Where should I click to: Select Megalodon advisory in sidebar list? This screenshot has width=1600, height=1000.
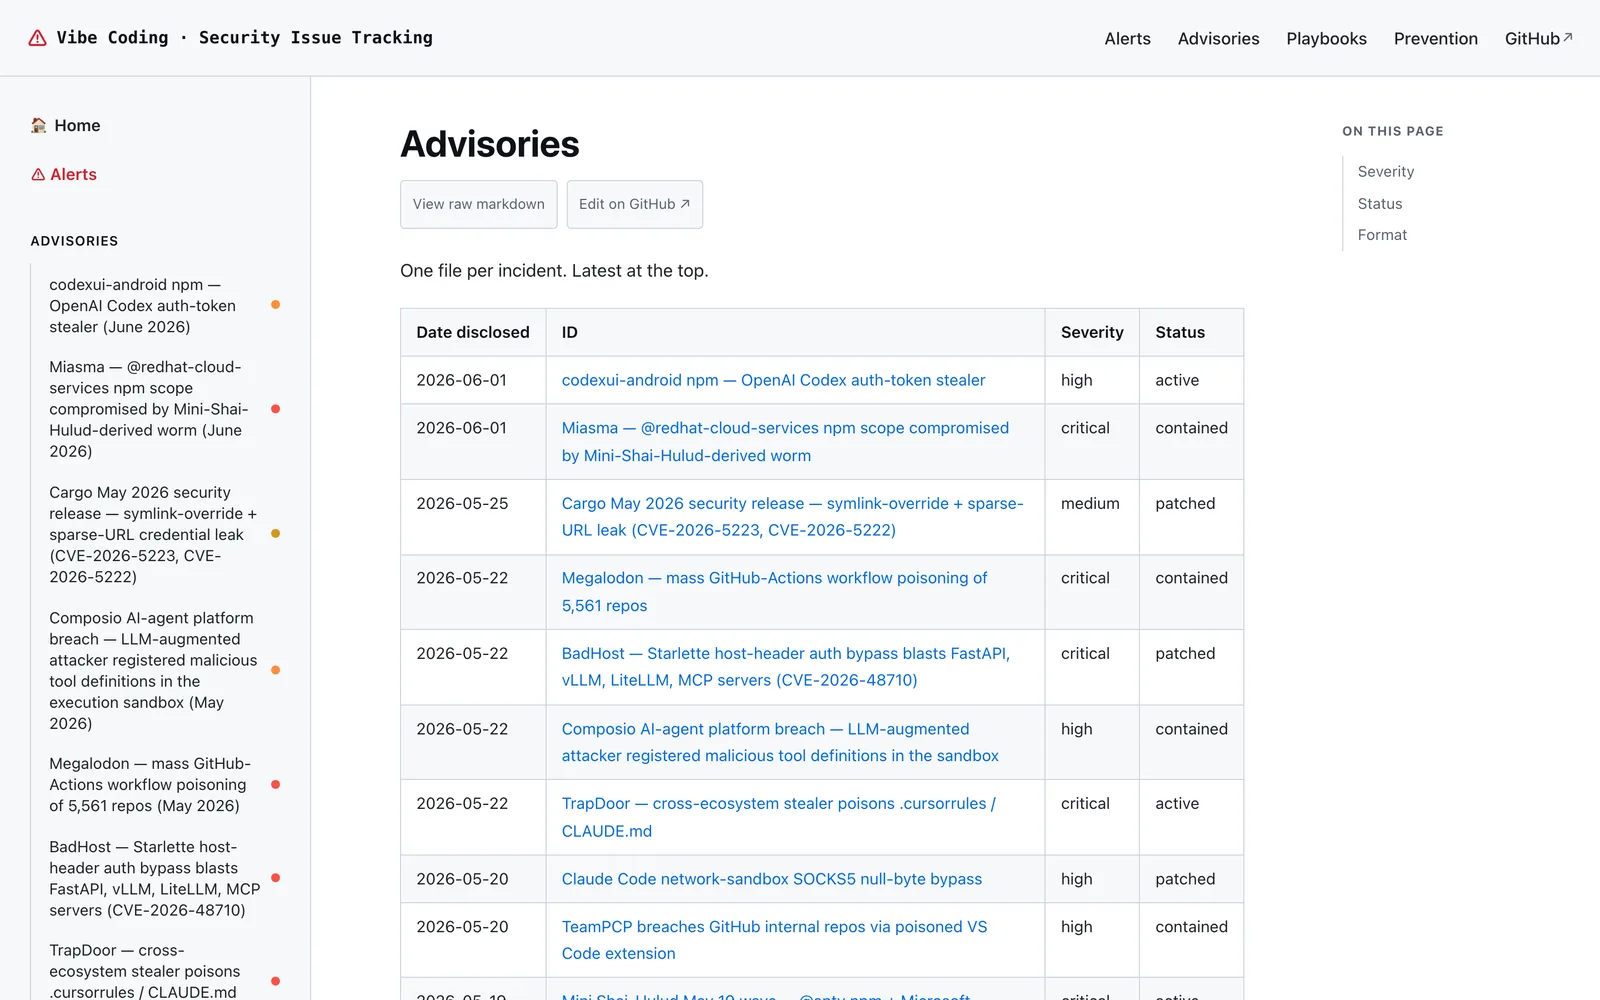[x=150, y=785]
